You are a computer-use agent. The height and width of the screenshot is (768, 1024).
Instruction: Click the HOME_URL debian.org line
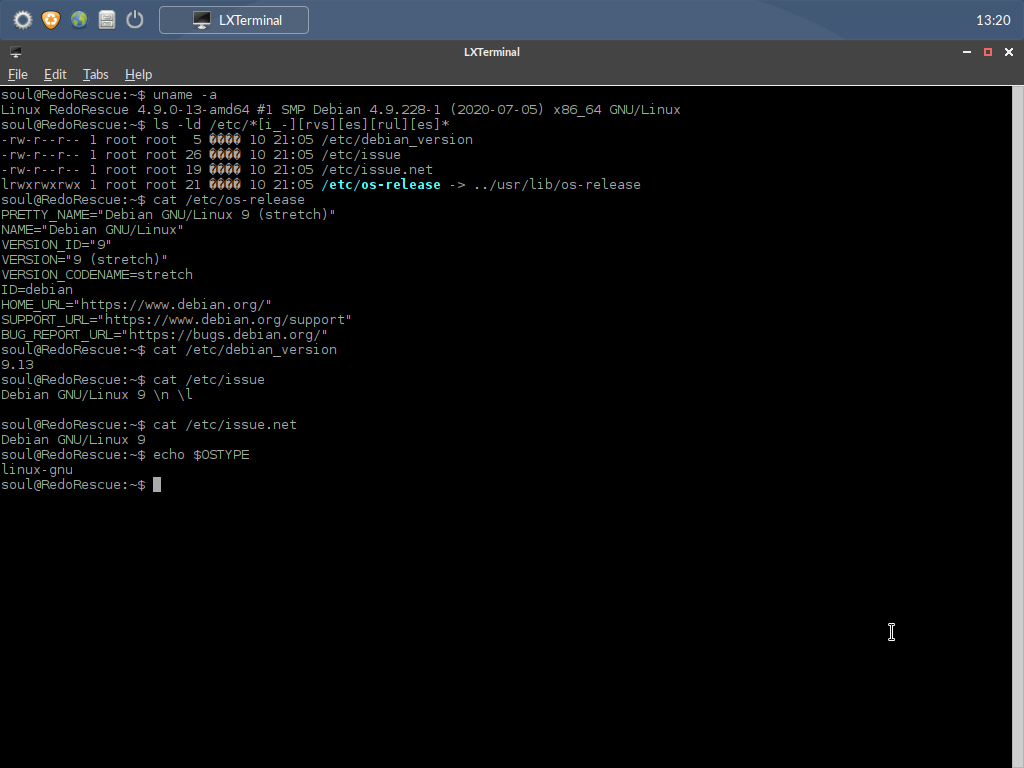tap(136, 305)
